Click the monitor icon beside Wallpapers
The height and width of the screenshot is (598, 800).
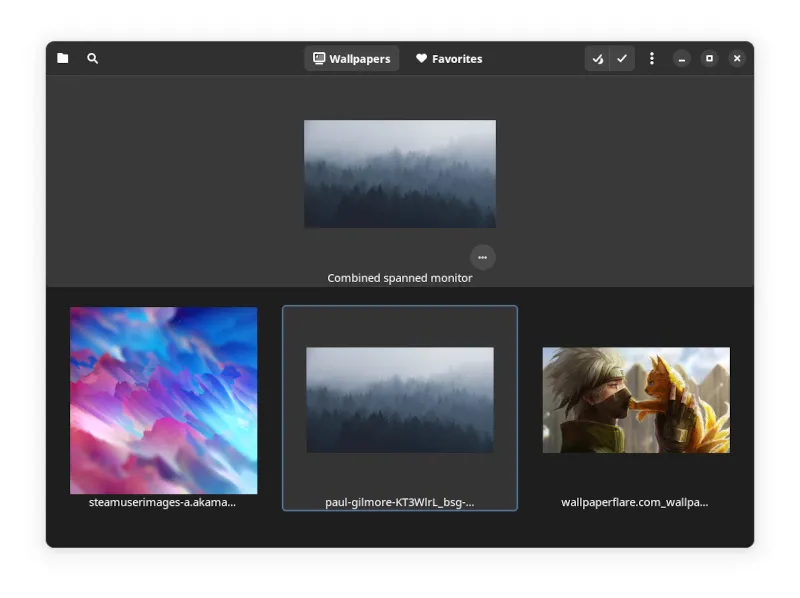click(319, 59)
